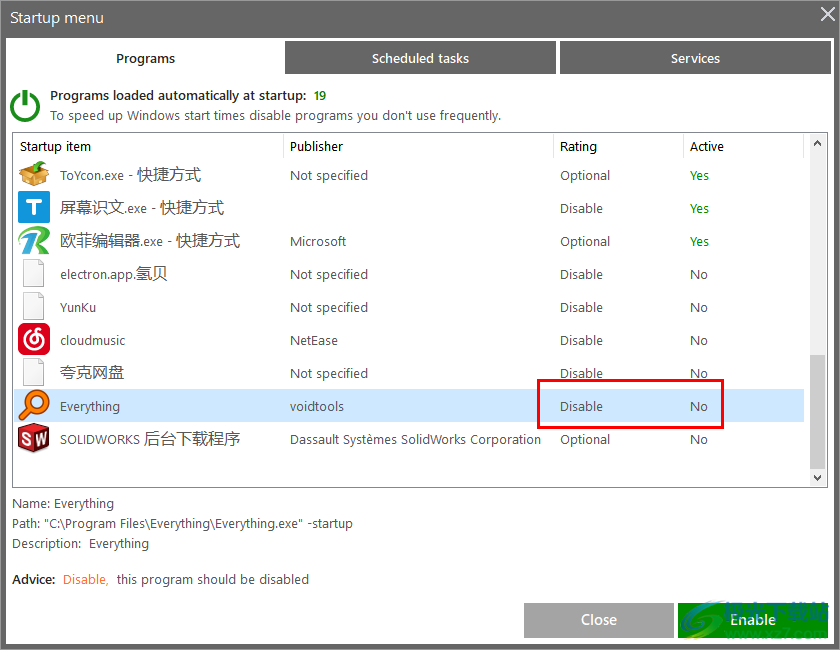The image size is (840, 650).
Task: Select the YunKu row
Action: (409, 307)
